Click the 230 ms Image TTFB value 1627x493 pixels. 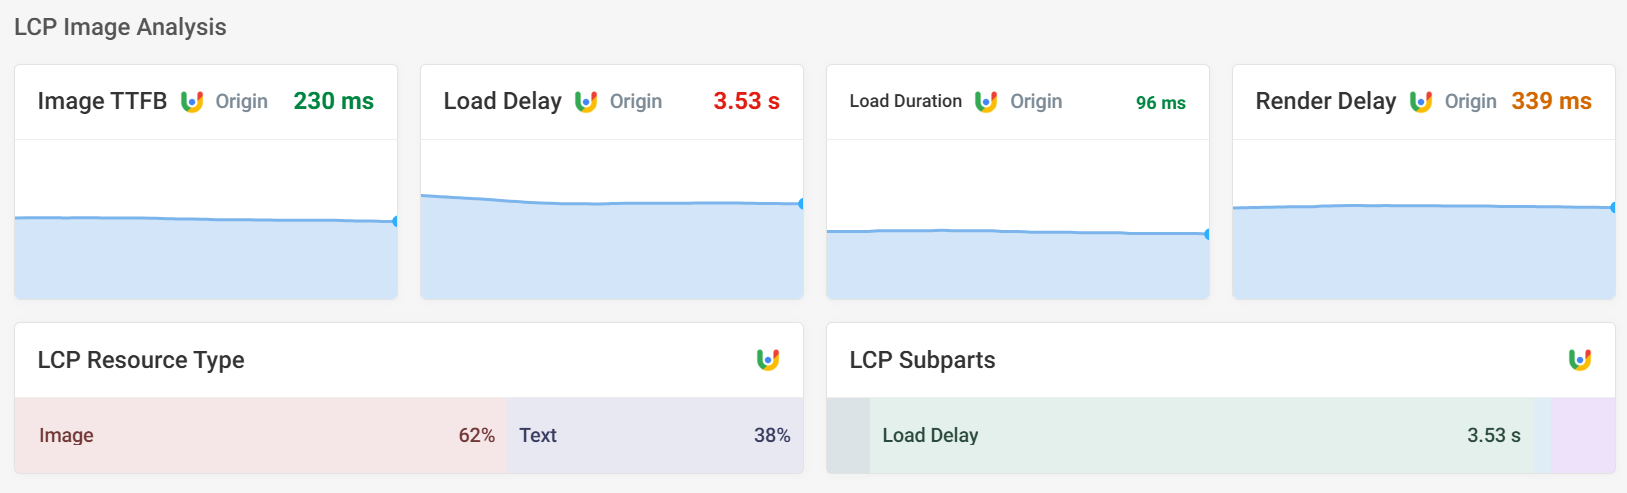pyautogui.click(x=333, y=101)
